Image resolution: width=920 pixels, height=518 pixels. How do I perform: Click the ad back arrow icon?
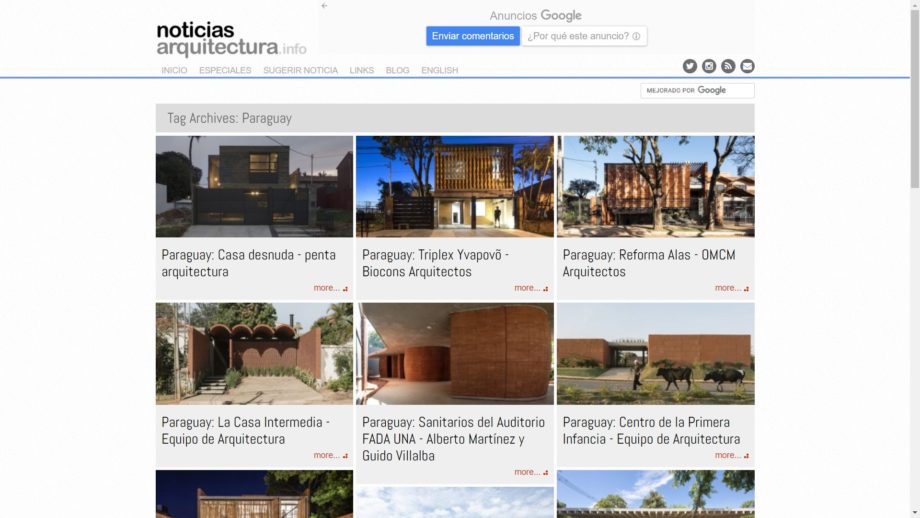(324, 6)
